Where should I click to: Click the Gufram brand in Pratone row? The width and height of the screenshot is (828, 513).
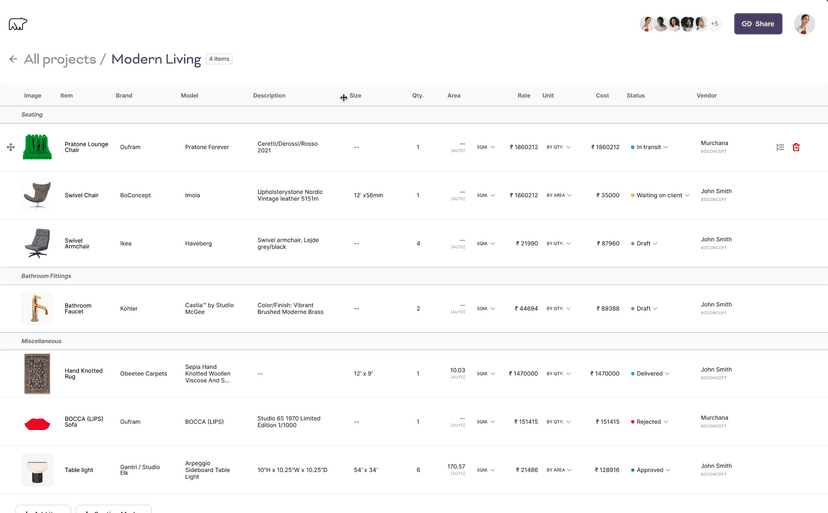tap(130, 147)
